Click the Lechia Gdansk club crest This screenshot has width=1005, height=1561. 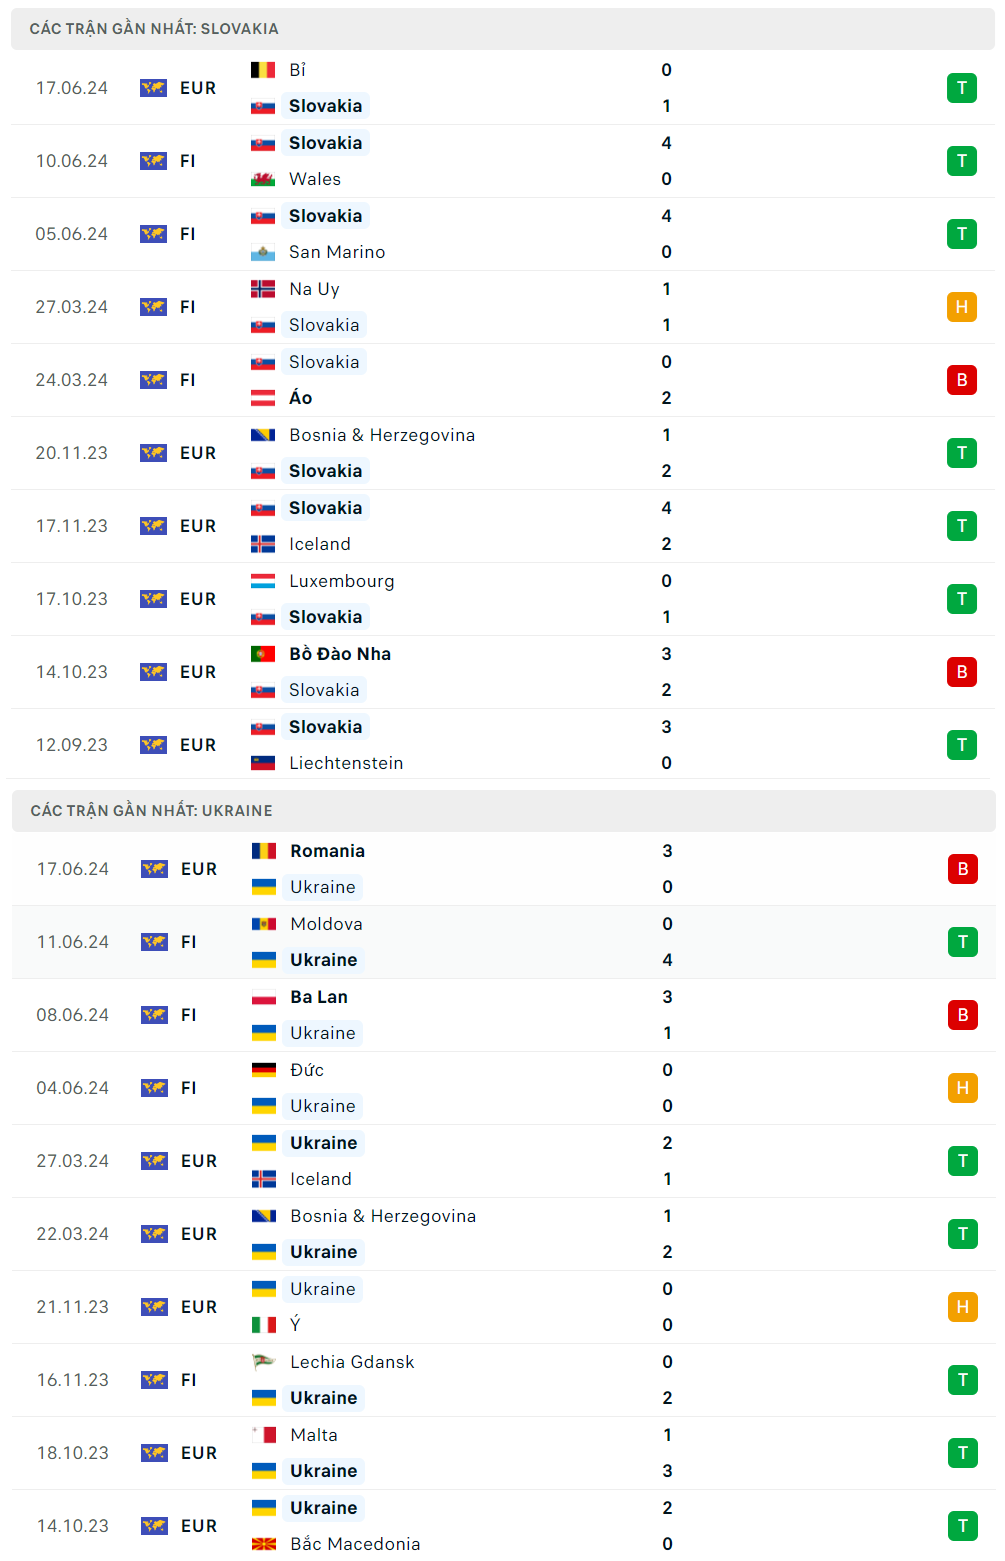[x=263, y=1362]
